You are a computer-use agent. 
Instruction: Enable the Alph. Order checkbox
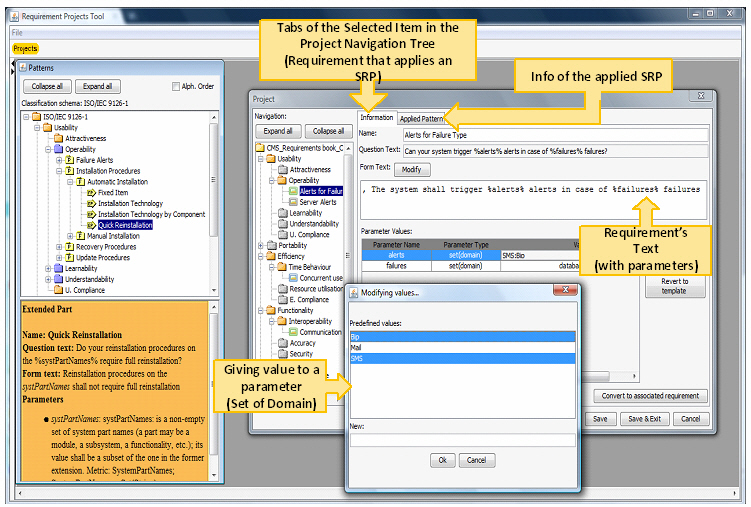coord(175,86)
